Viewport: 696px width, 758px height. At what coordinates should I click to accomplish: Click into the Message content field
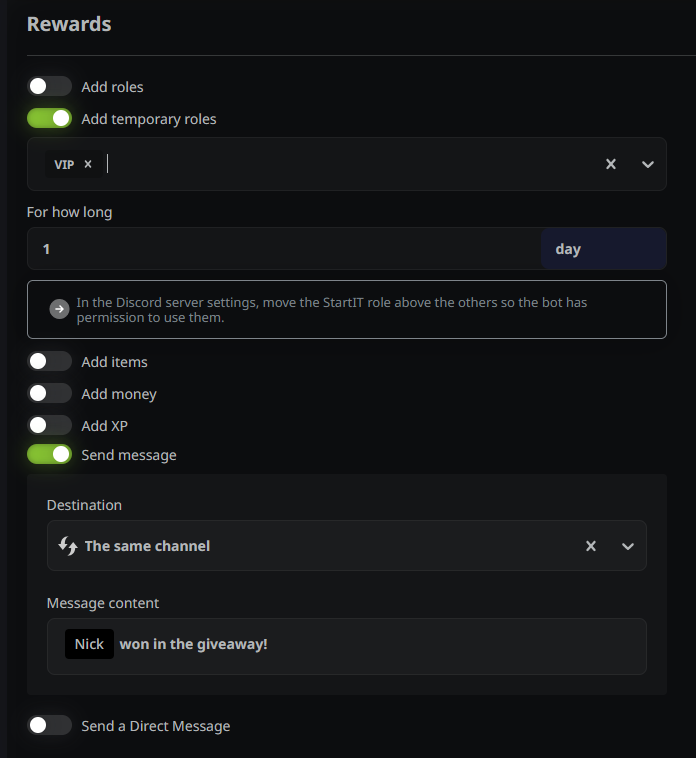click(x=450, y=646)
